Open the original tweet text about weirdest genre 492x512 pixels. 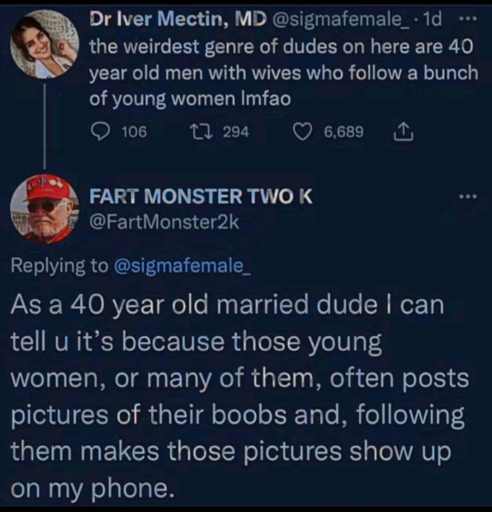pyautogui.click(x=284, y=73)
